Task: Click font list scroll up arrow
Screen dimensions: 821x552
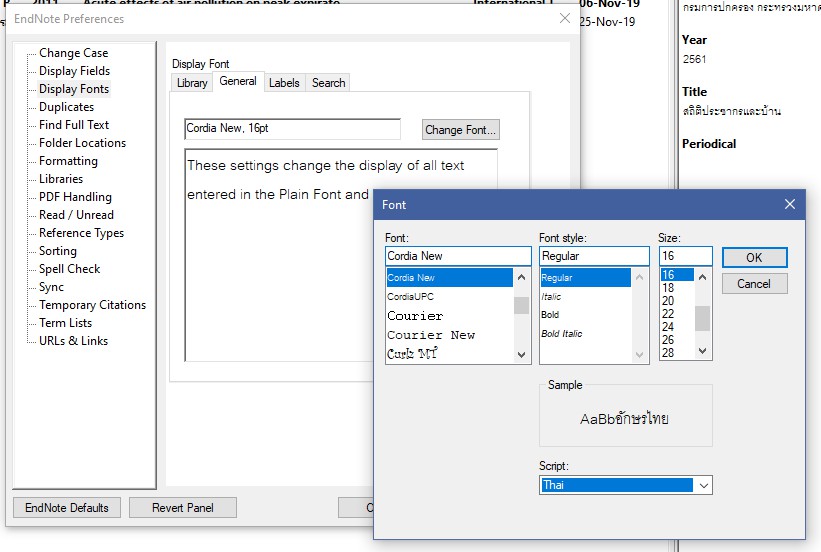Action: (522, 277)
